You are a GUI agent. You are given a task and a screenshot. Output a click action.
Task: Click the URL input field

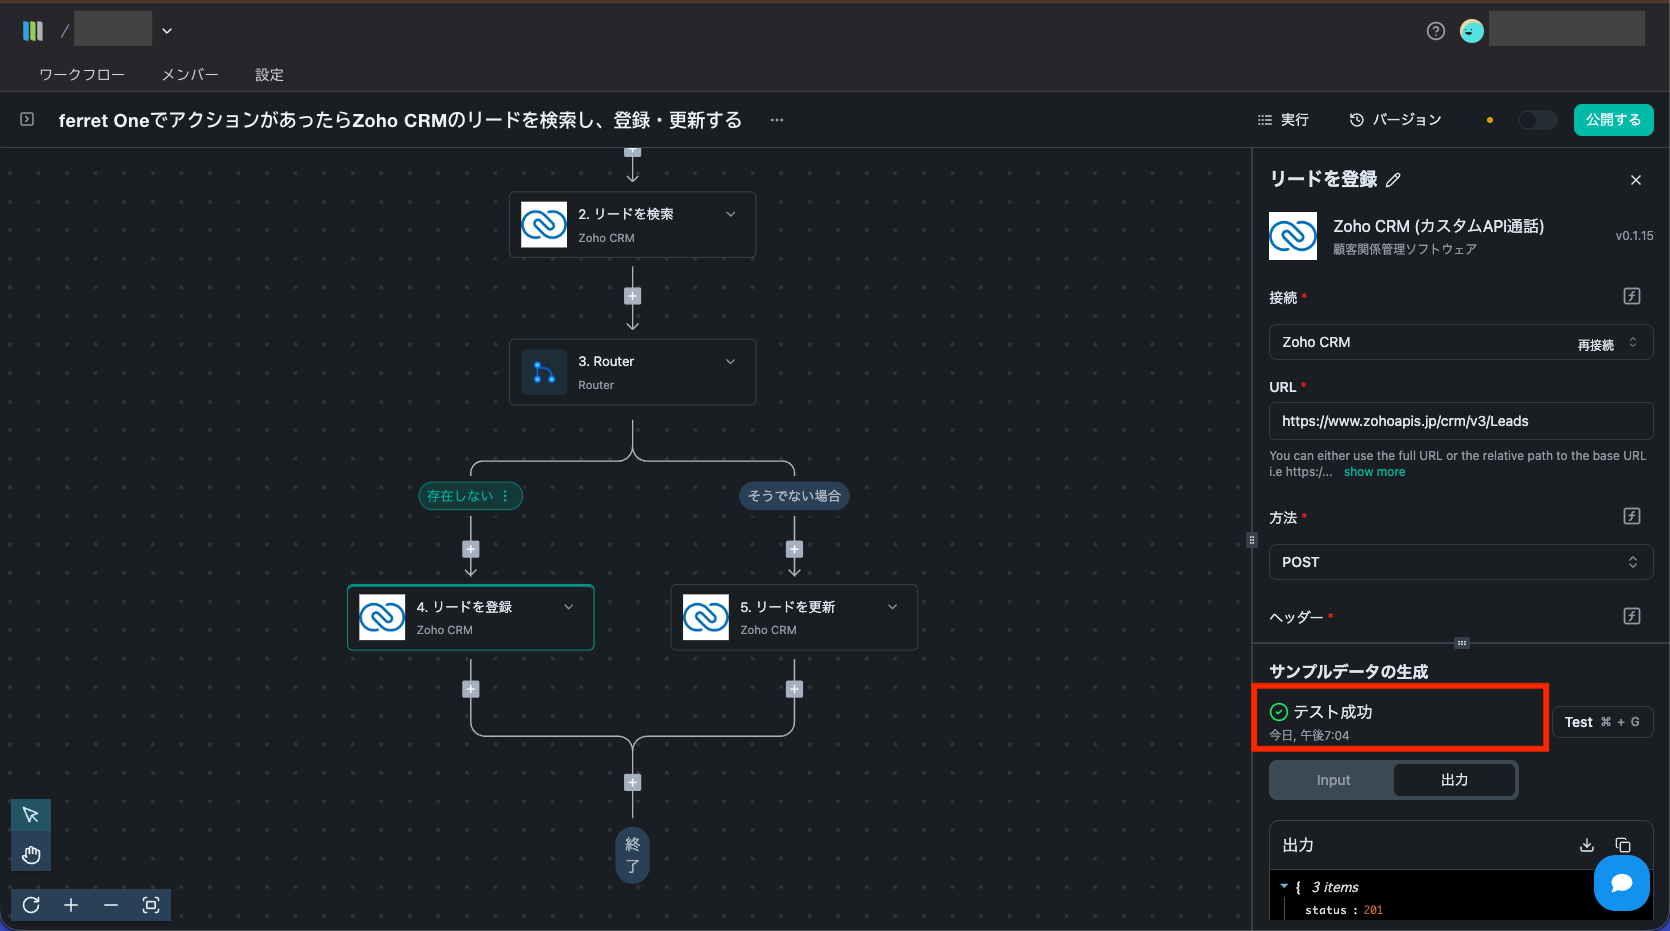(x=1460, y=421)
